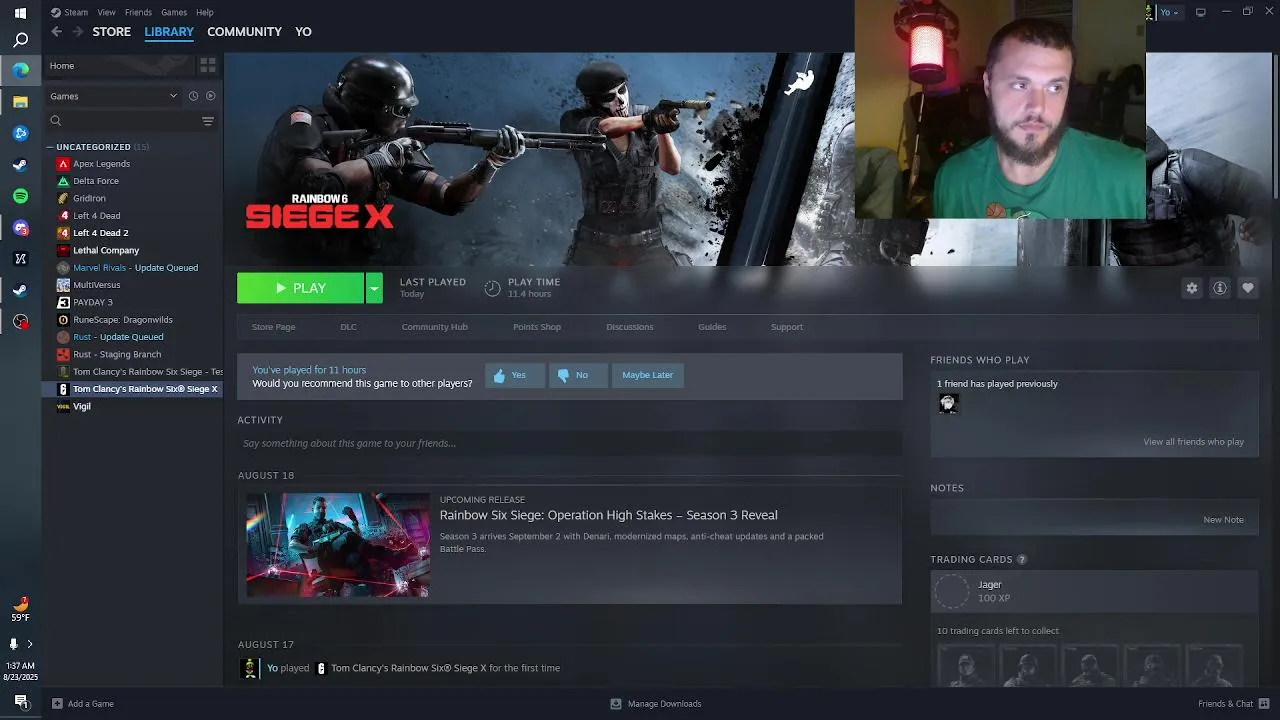Click thumbs up Yes to recommend game
The image size is (1280, 720).
515,375
